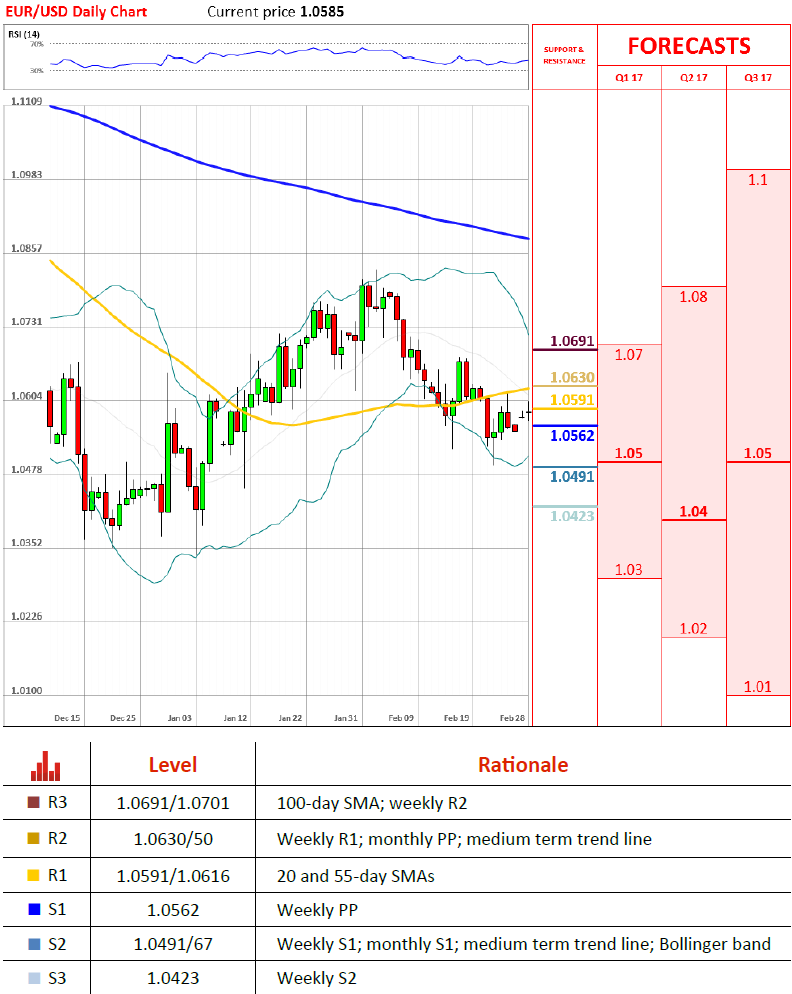This screenshot has height=994, width=792.
Task: Click the 1.0423 cell in the S3 row
Action: 173,979
